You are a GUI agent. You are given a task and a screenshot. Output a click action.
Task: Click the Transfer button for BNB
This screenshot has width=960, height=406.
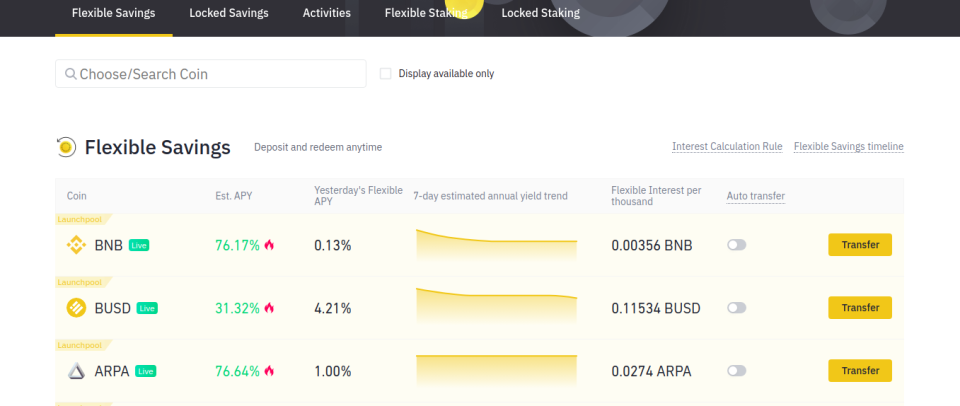point(860,245)
